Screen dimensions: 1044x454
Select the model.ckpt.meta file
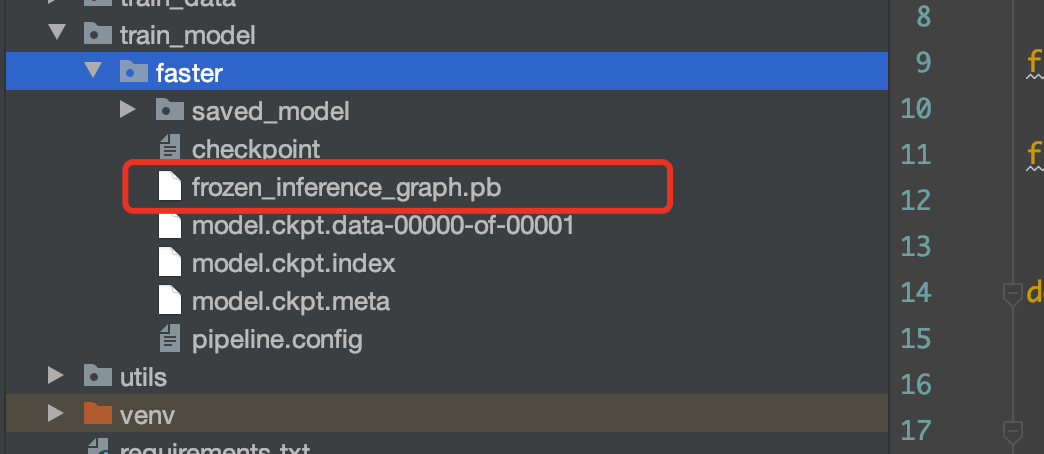tap(291, 302)
